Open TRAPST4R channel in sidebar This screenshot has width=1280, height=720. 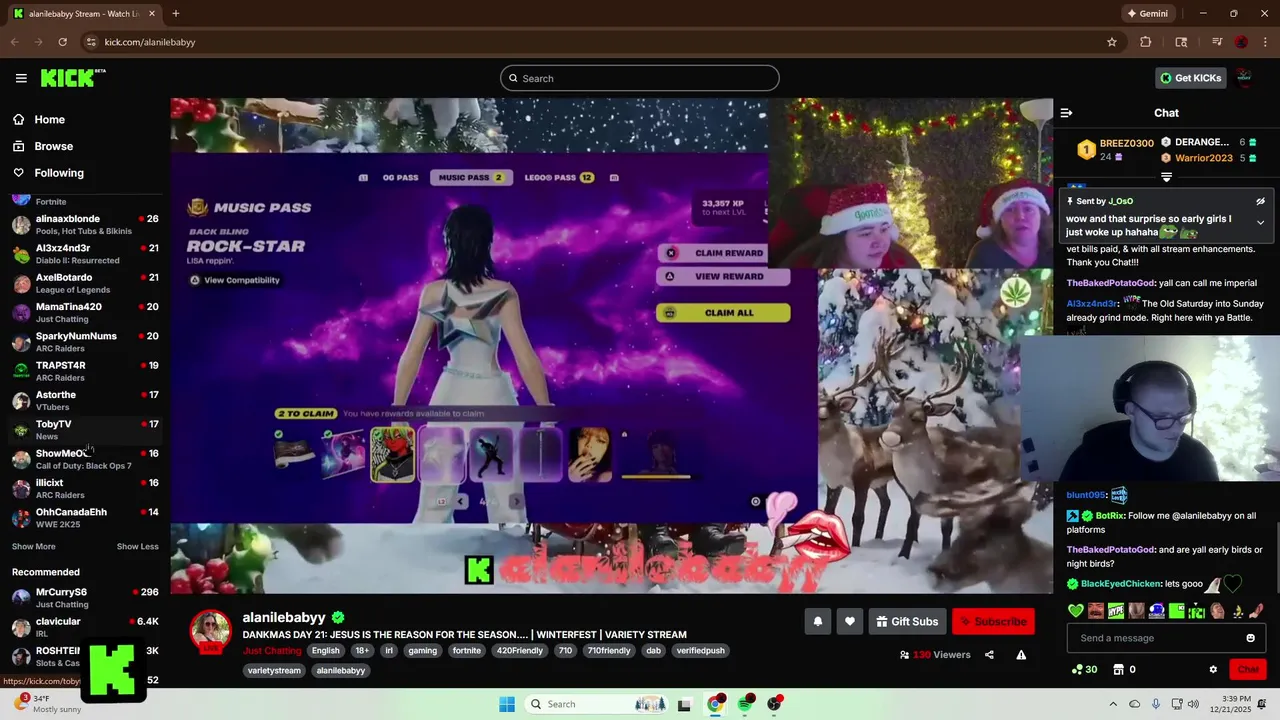click(x=85, y=371)
